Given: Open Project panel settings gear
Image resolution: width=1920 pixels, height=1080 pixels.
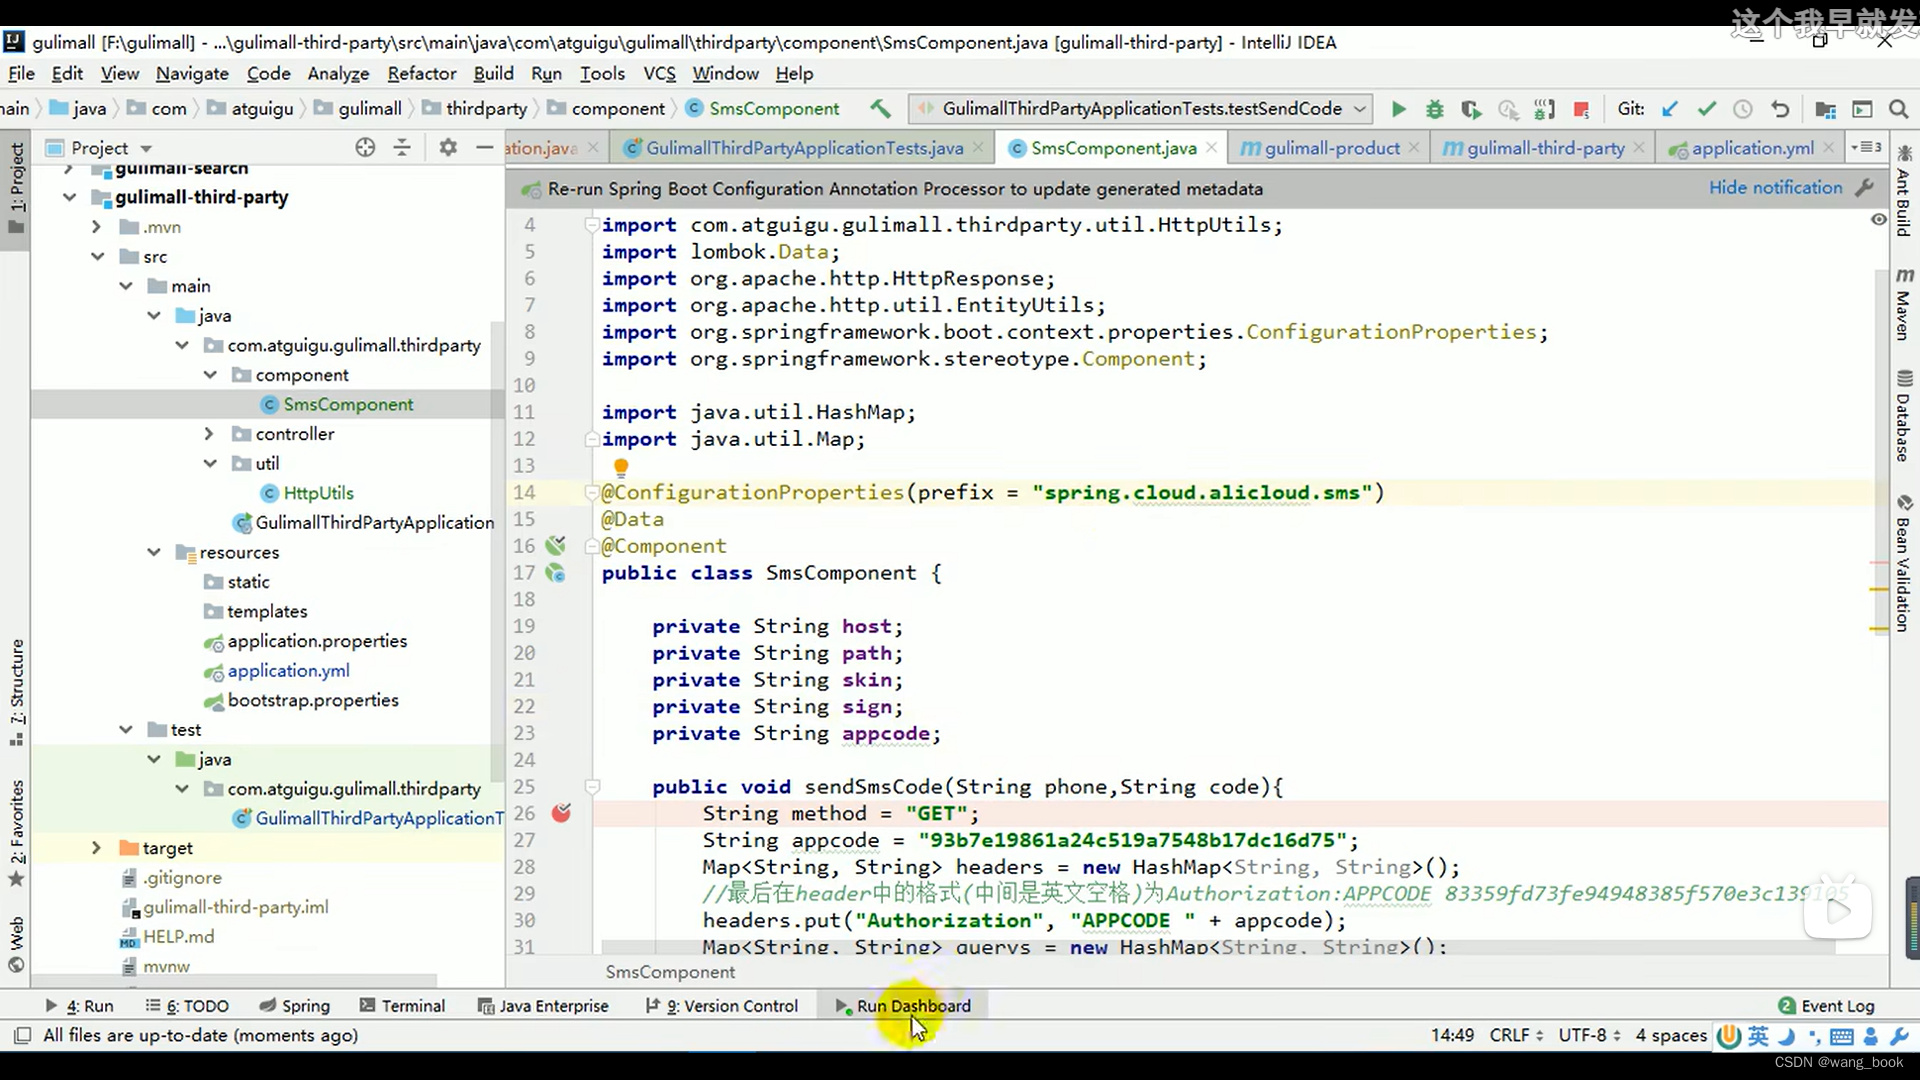Looking at the screenshot, I should (448, 148).
